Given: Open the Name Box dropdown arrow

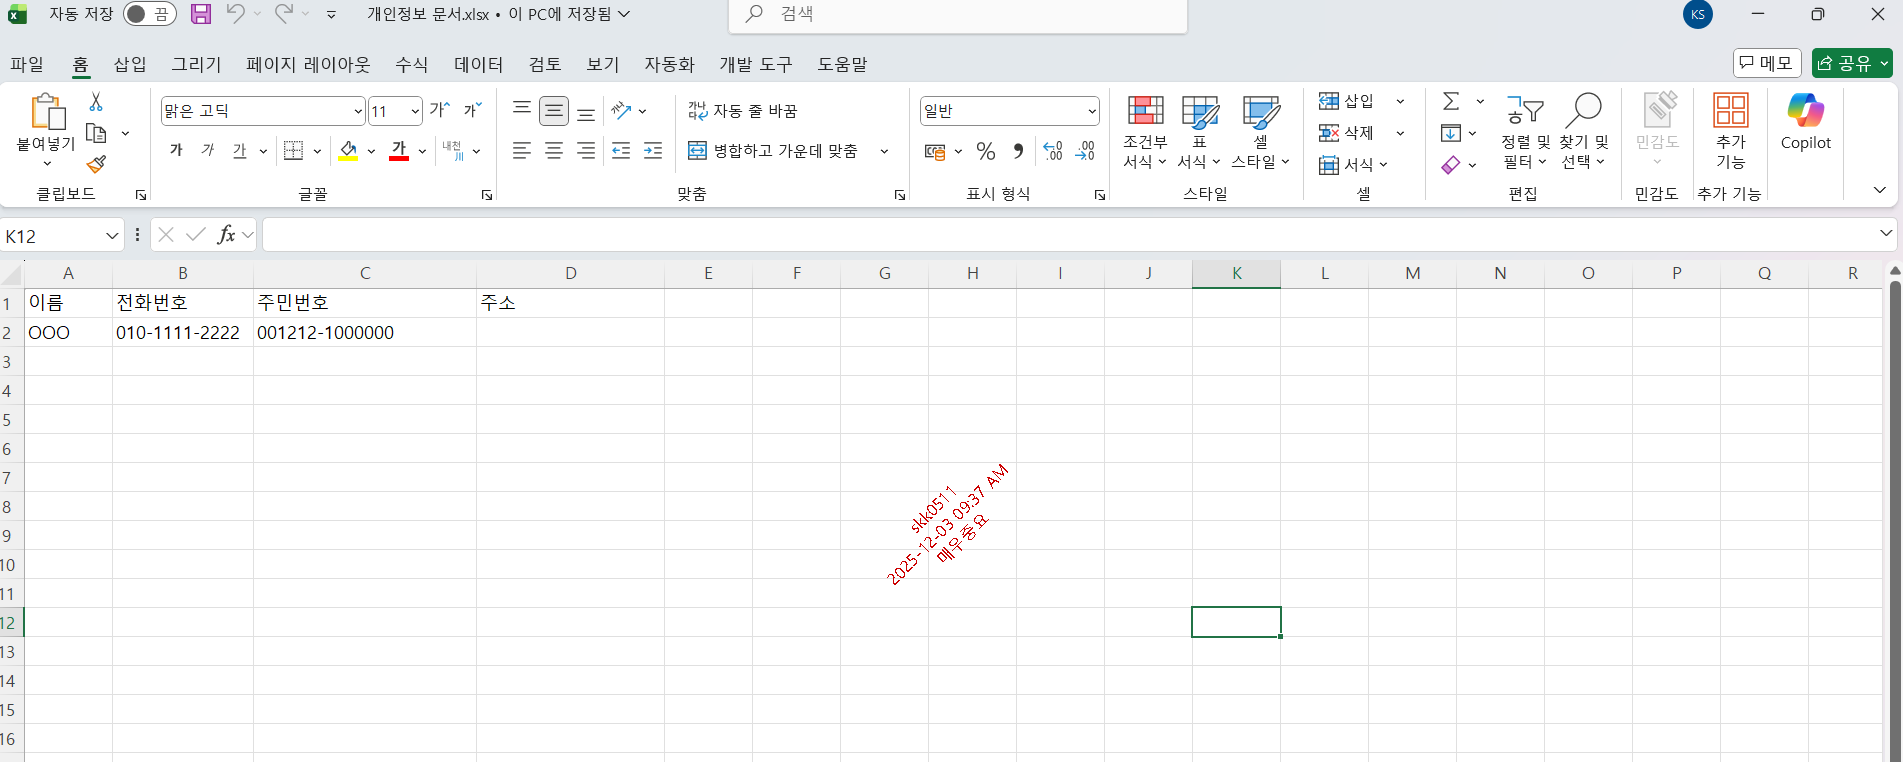Looking at the screenshot, I should pyautogui.click(x=111, y=236).
